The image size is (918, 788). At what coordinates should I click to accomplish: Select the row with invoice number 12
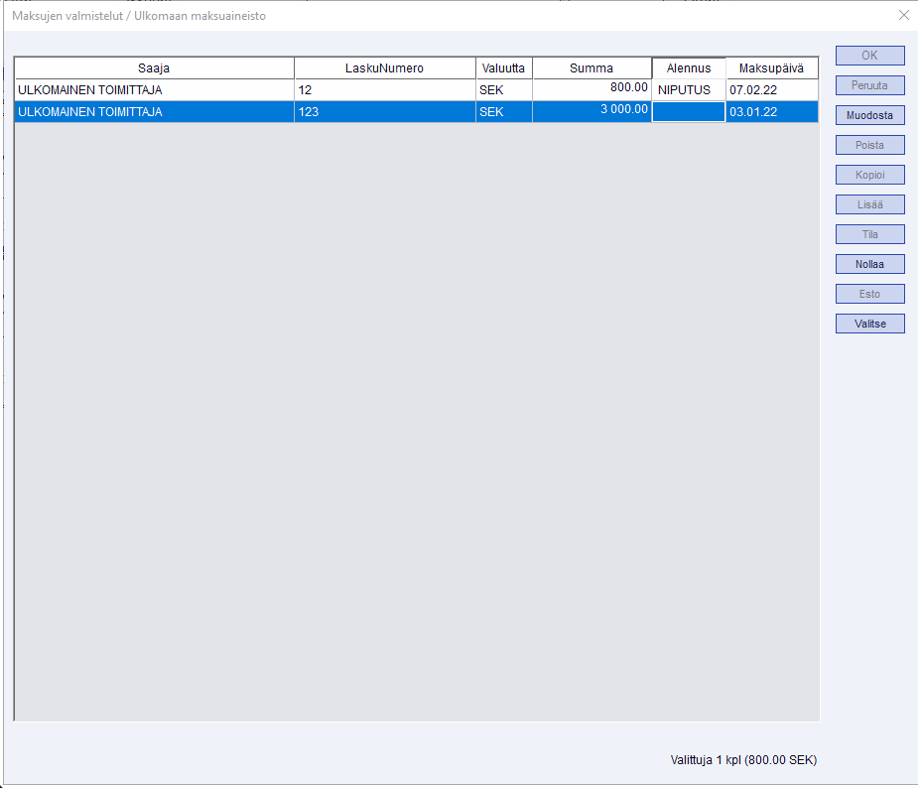385,90
